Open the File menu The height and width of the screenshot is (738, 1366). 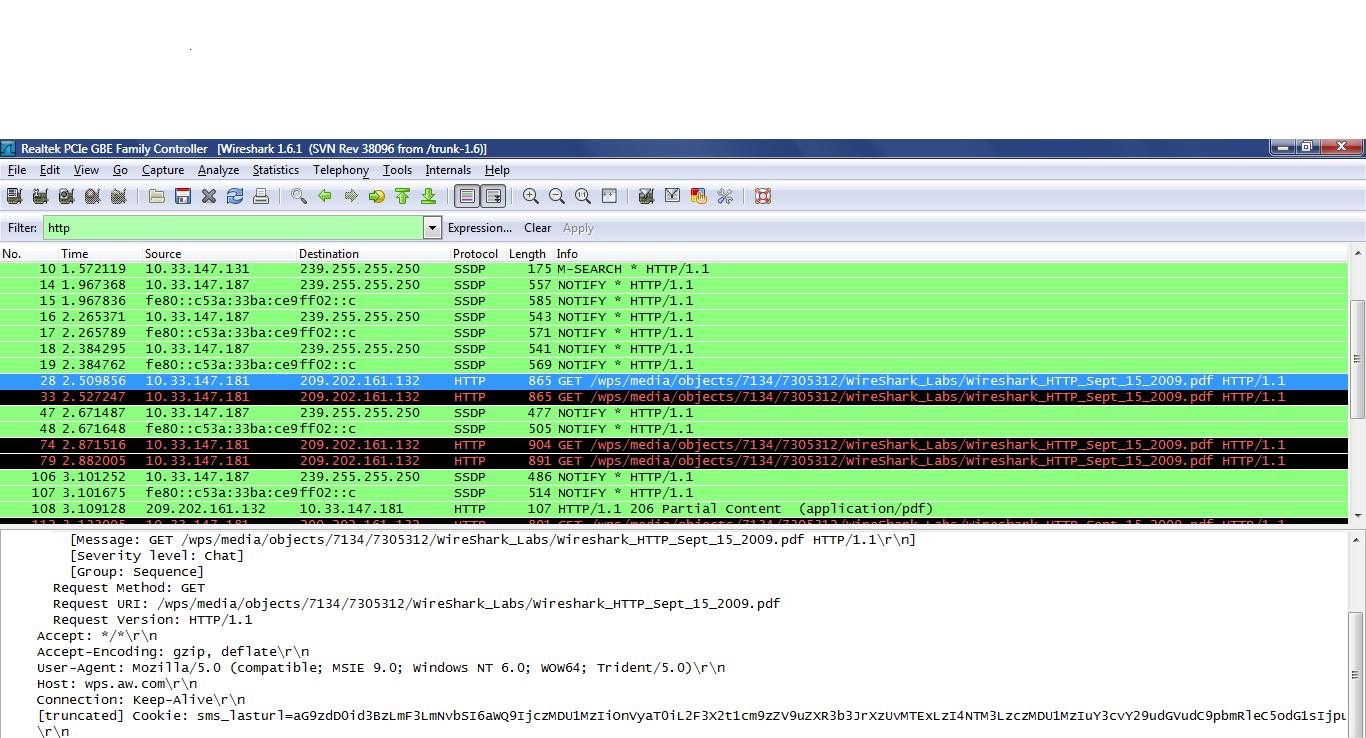point(17,170)
